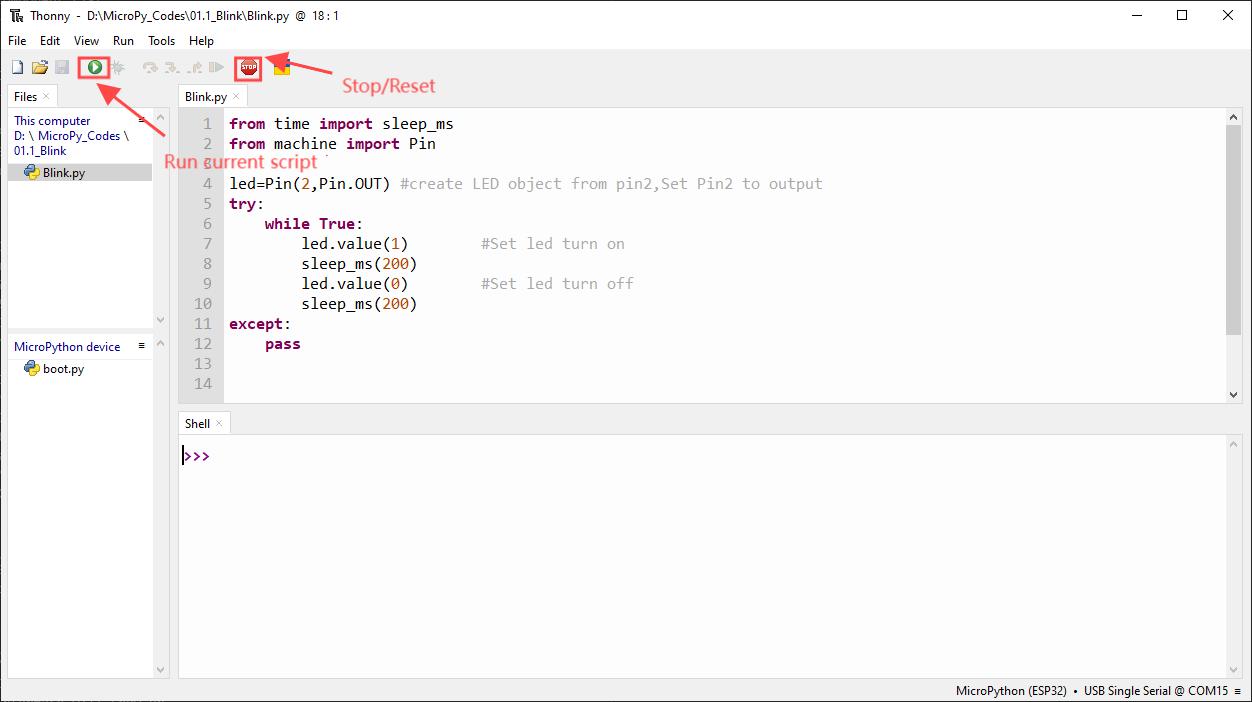Screen dimensions: 1252x702
Task: Click the Debug bug icon
Action: [118, 68]
